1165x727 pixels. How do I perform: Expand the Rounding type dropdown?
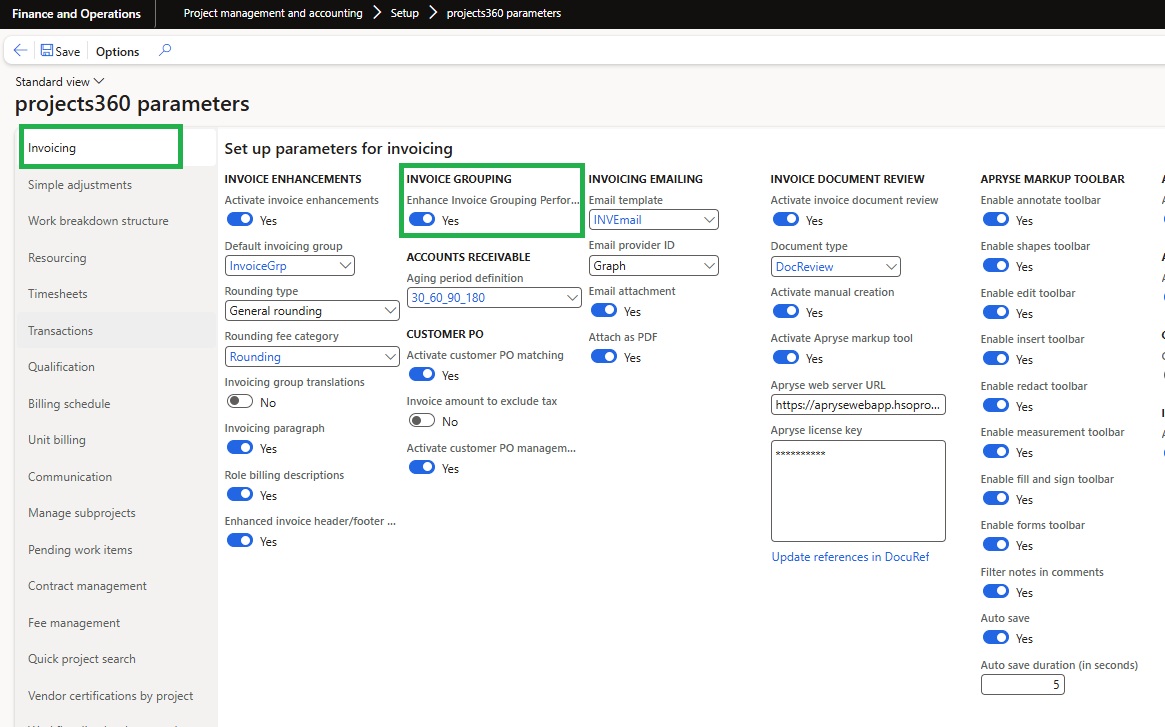click(x=391, y=311)
